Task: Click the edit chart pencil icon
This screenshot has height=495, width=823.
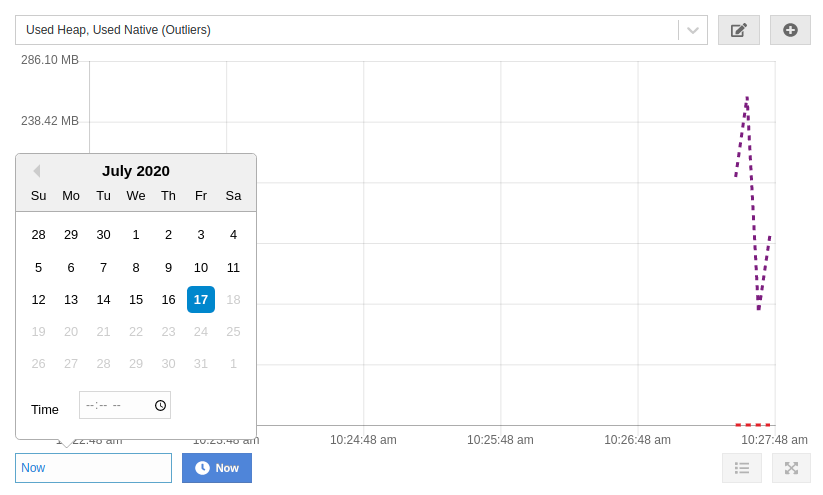Action: click(738, 30)
